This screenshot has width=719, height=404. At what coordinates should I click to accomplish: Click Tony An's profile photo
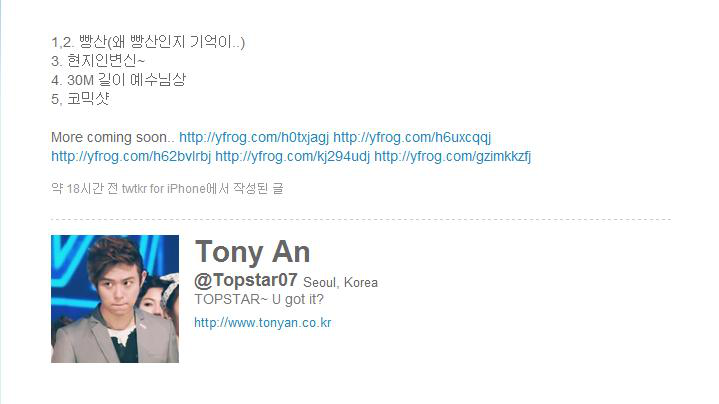pyautogui.click(x=115, y=299)
